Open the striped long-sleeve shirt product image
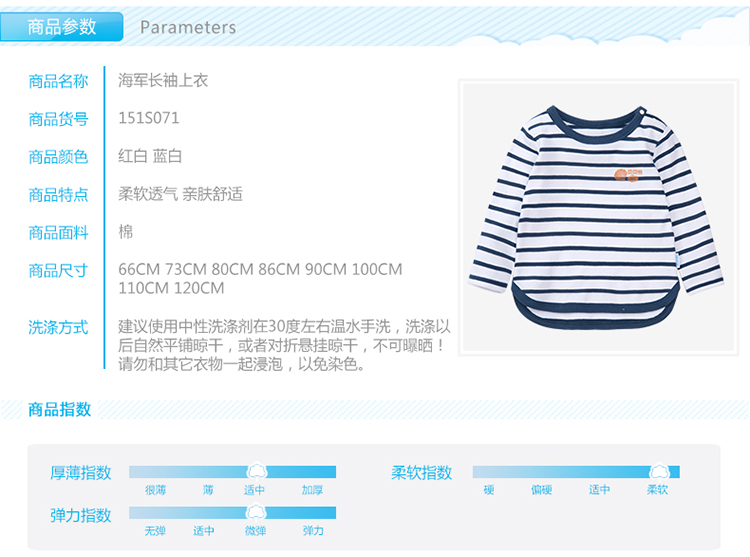Screen dimensions: 750x557 (x=598, y=218)
